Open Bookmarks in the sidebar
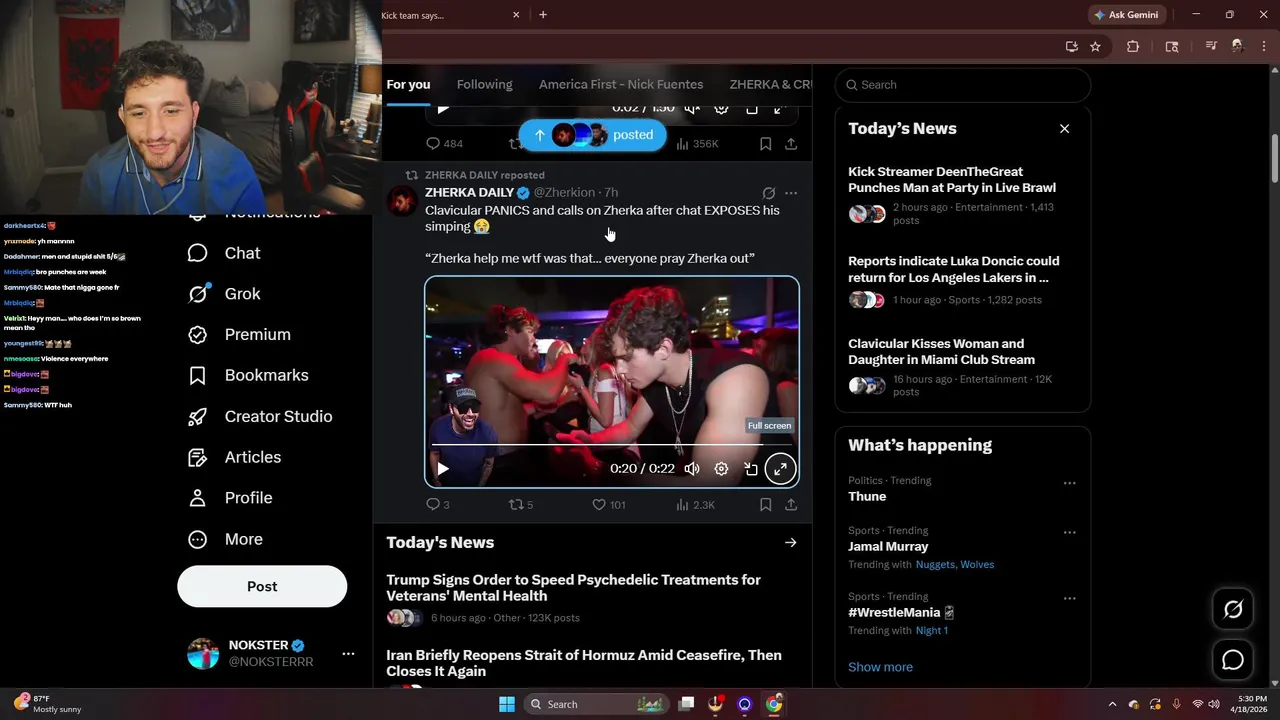This screenshot has width=1280, height=720. tap(248, 375)
